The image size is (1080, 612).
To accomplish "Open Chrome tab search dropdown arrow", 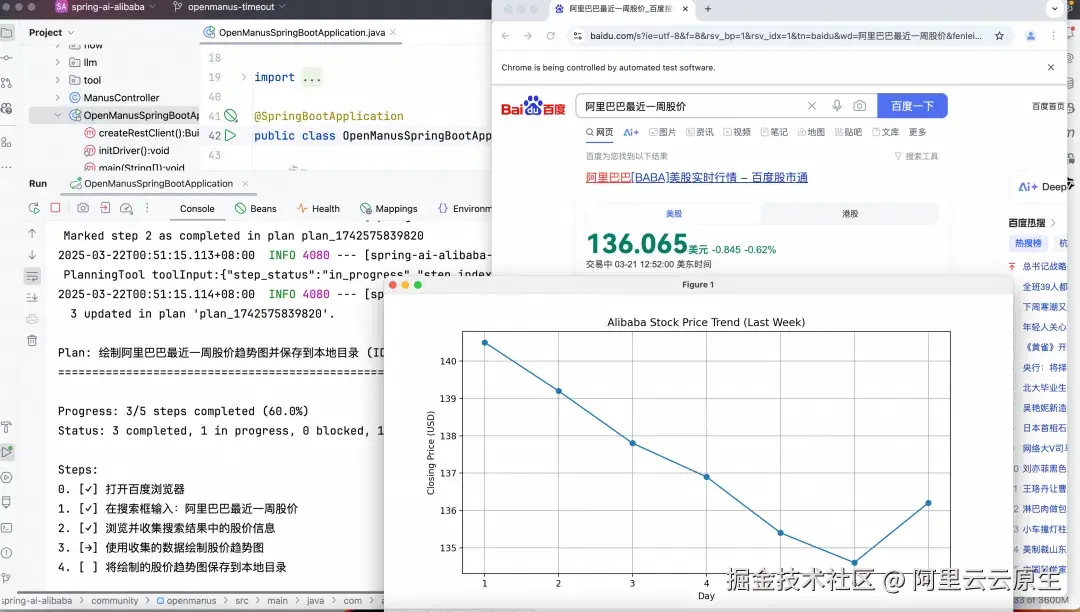I will point(1055,9).
